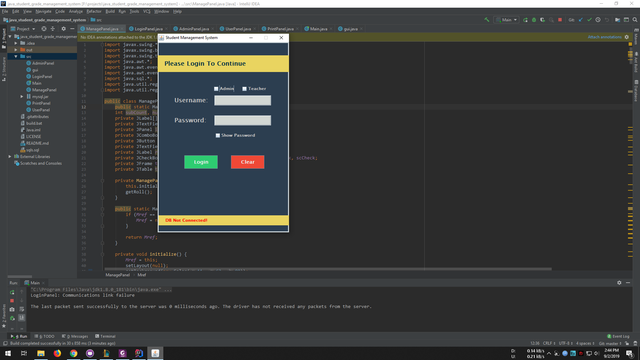The width and height of the screenshot is (640, 360).
Task: Open the Structure side tool window
Action: [4, 69]
